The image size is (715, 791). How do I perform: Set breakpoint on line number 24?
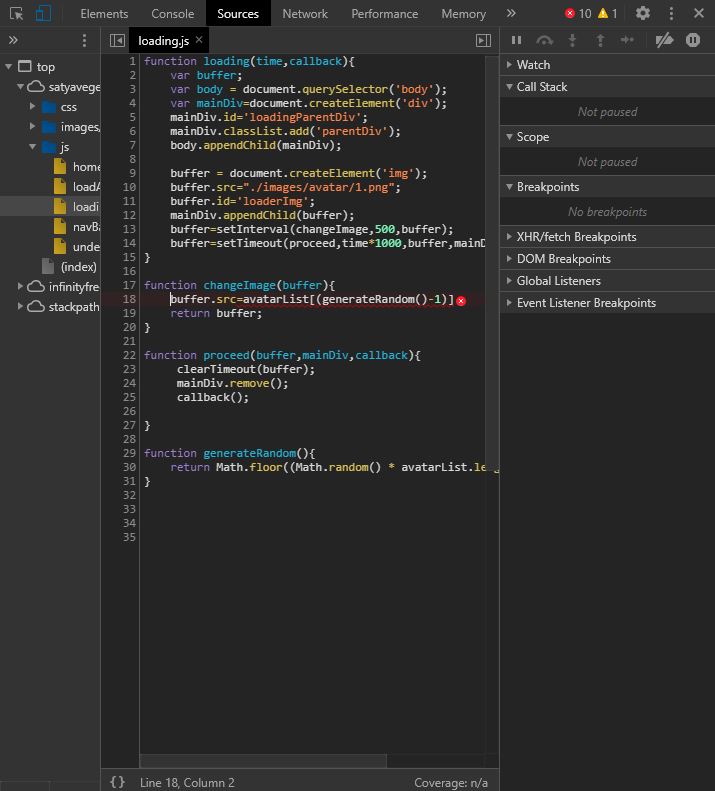click(x=129, y=383)
